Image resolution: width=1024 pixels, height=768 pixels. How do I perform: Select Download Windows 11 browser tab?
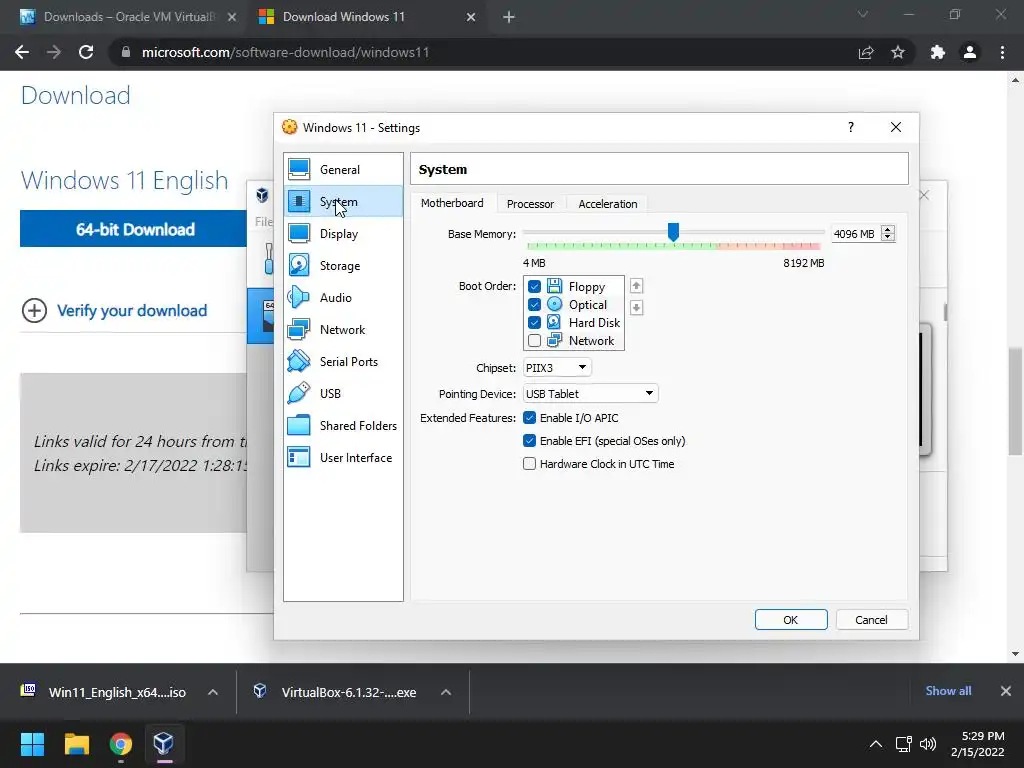pos(344,17)
